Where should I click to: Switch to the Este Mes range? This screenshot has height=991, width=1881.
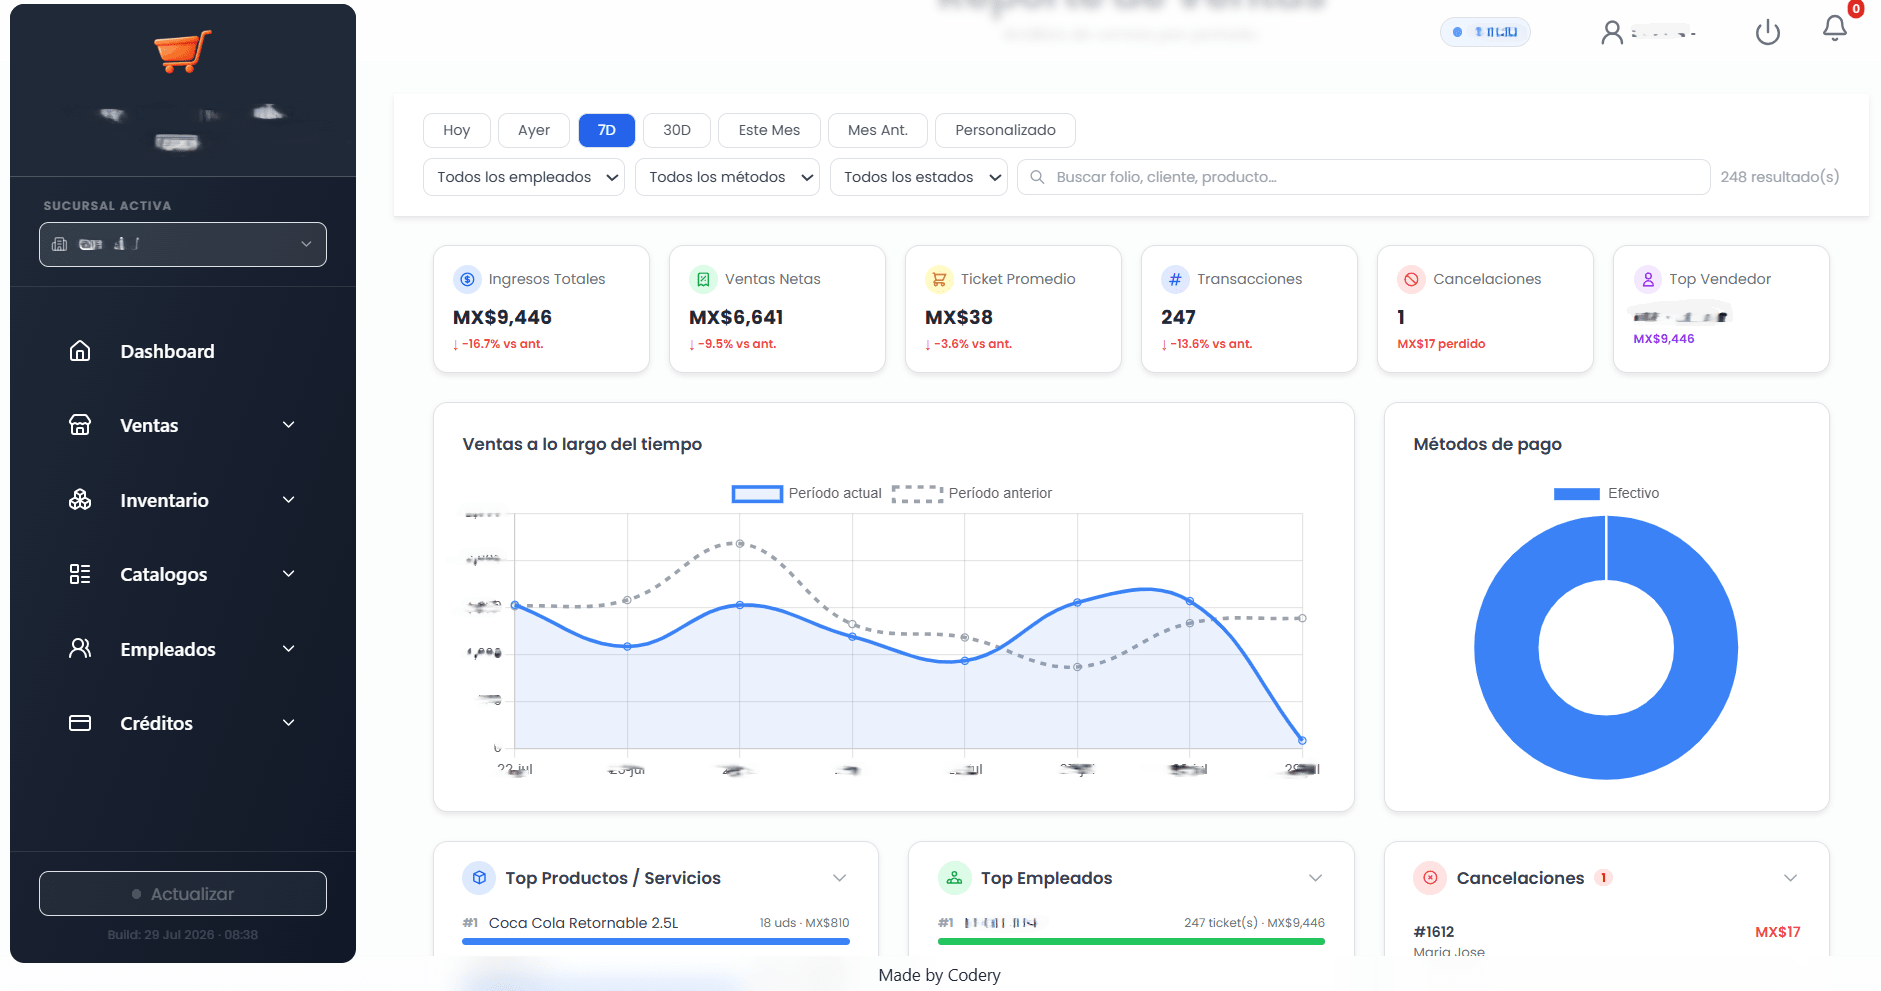tap(769, 130)
